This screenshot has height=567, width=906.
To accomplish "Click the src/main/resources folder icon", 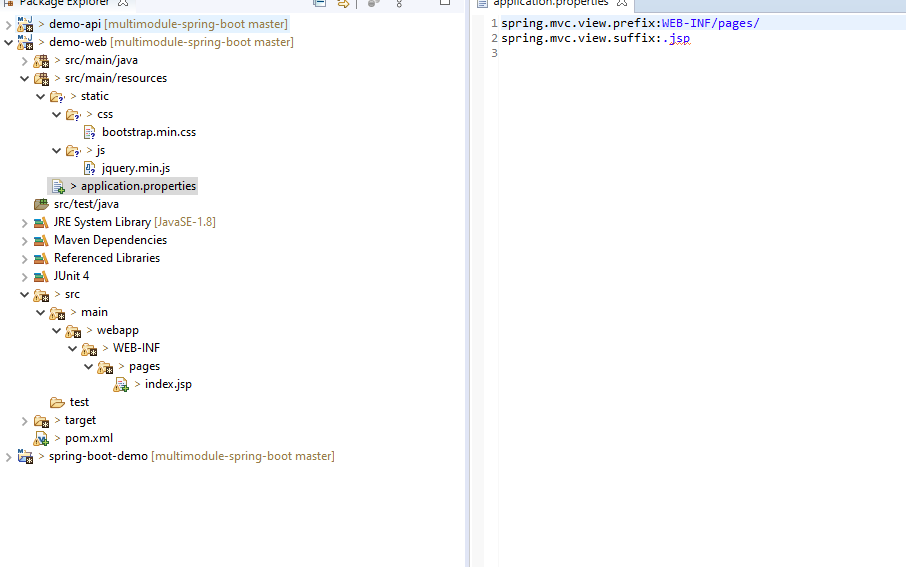I will [x=41, y=79].
